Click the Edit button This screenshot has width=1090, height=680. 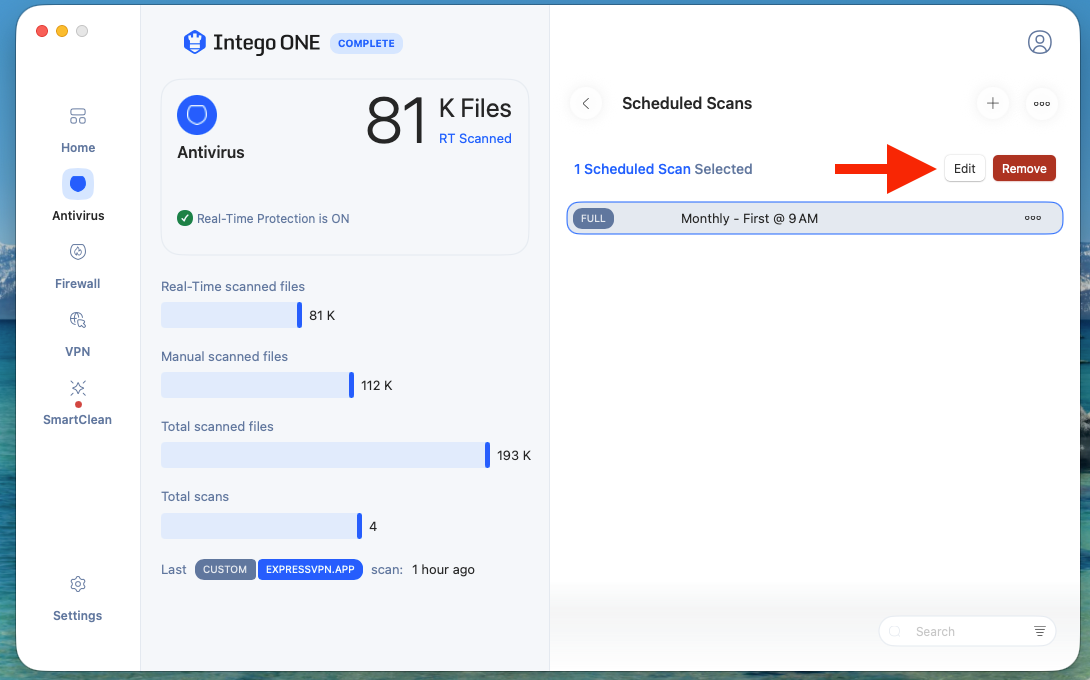(x=964, y=168)
